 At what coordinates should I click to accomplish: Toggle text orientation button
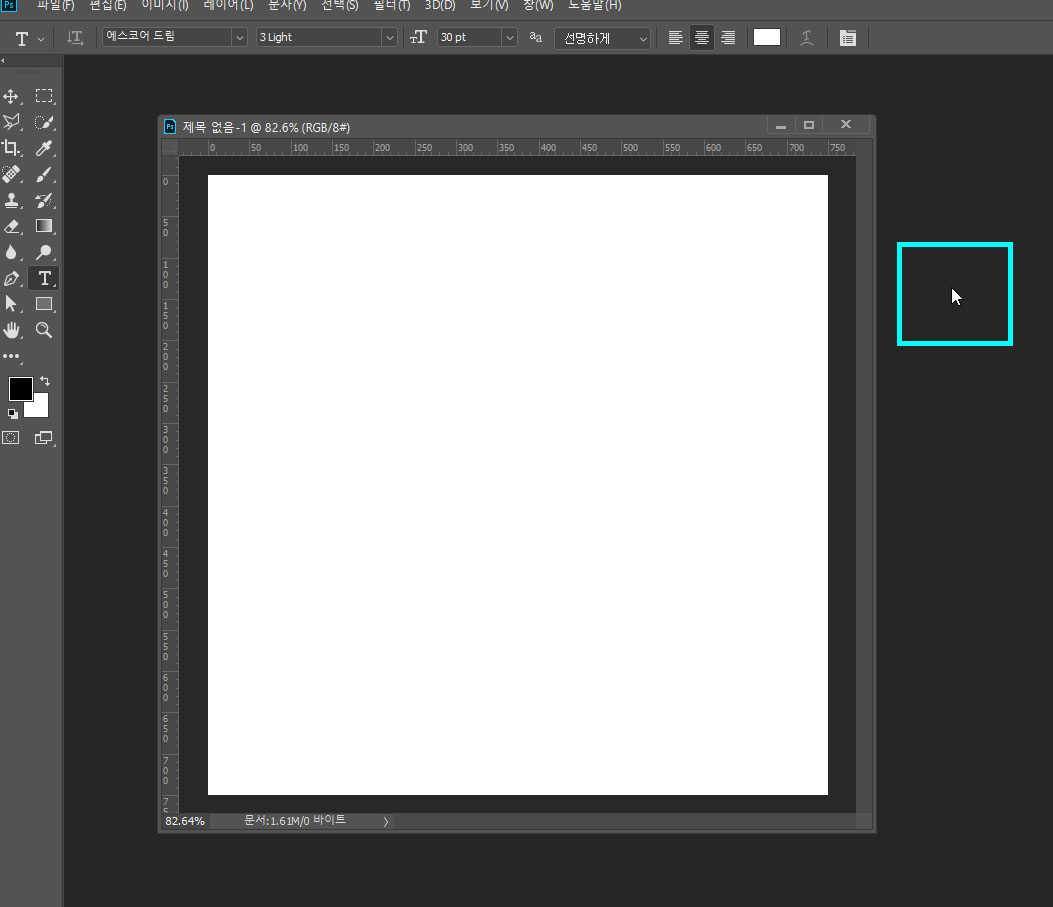tap(75, 38)
